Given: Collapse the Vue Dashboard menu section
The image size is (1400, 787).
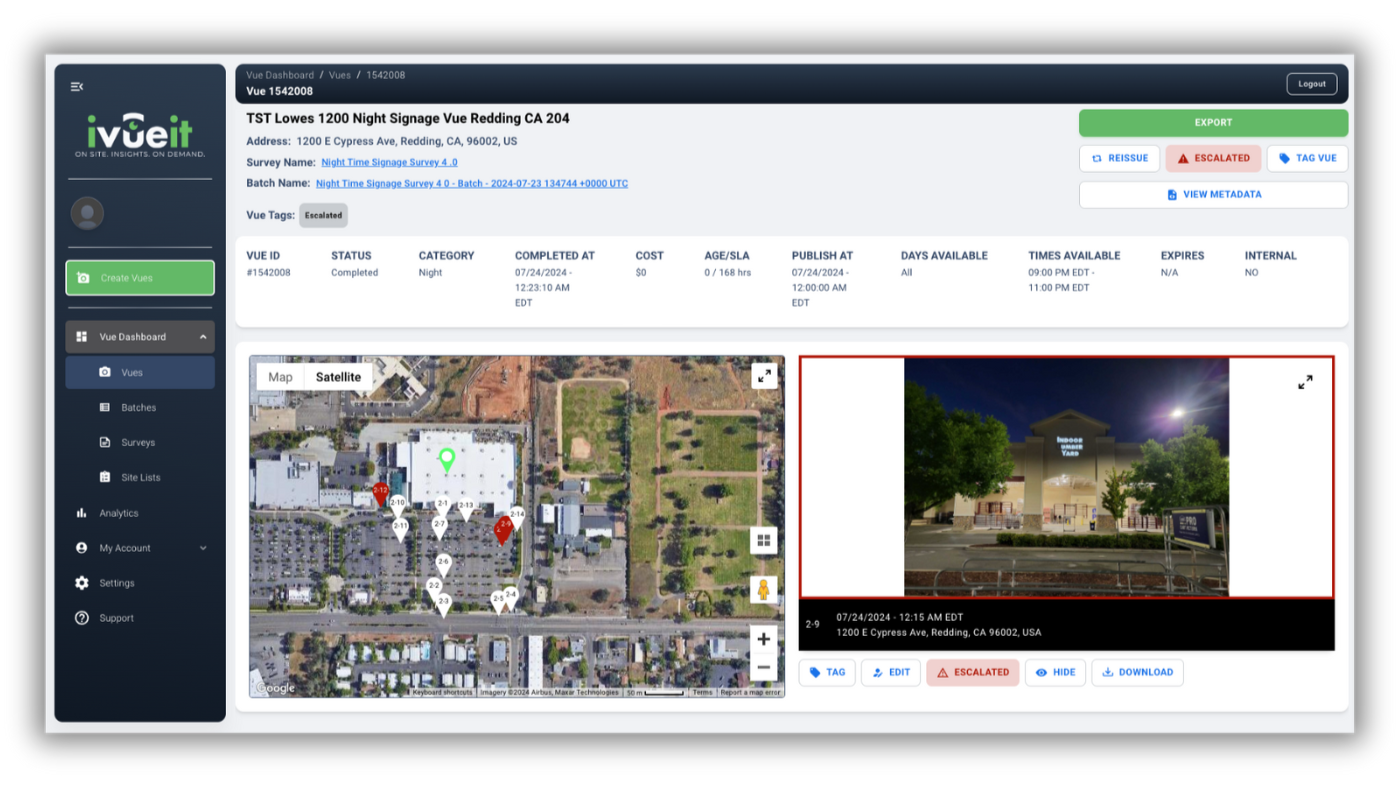Looking at the screenshot, I should [203, 337].
